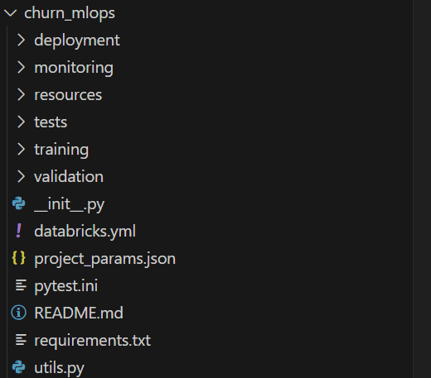Open the requirements.txt file
Screen dimensions: 431x378
tap(92, 341)
